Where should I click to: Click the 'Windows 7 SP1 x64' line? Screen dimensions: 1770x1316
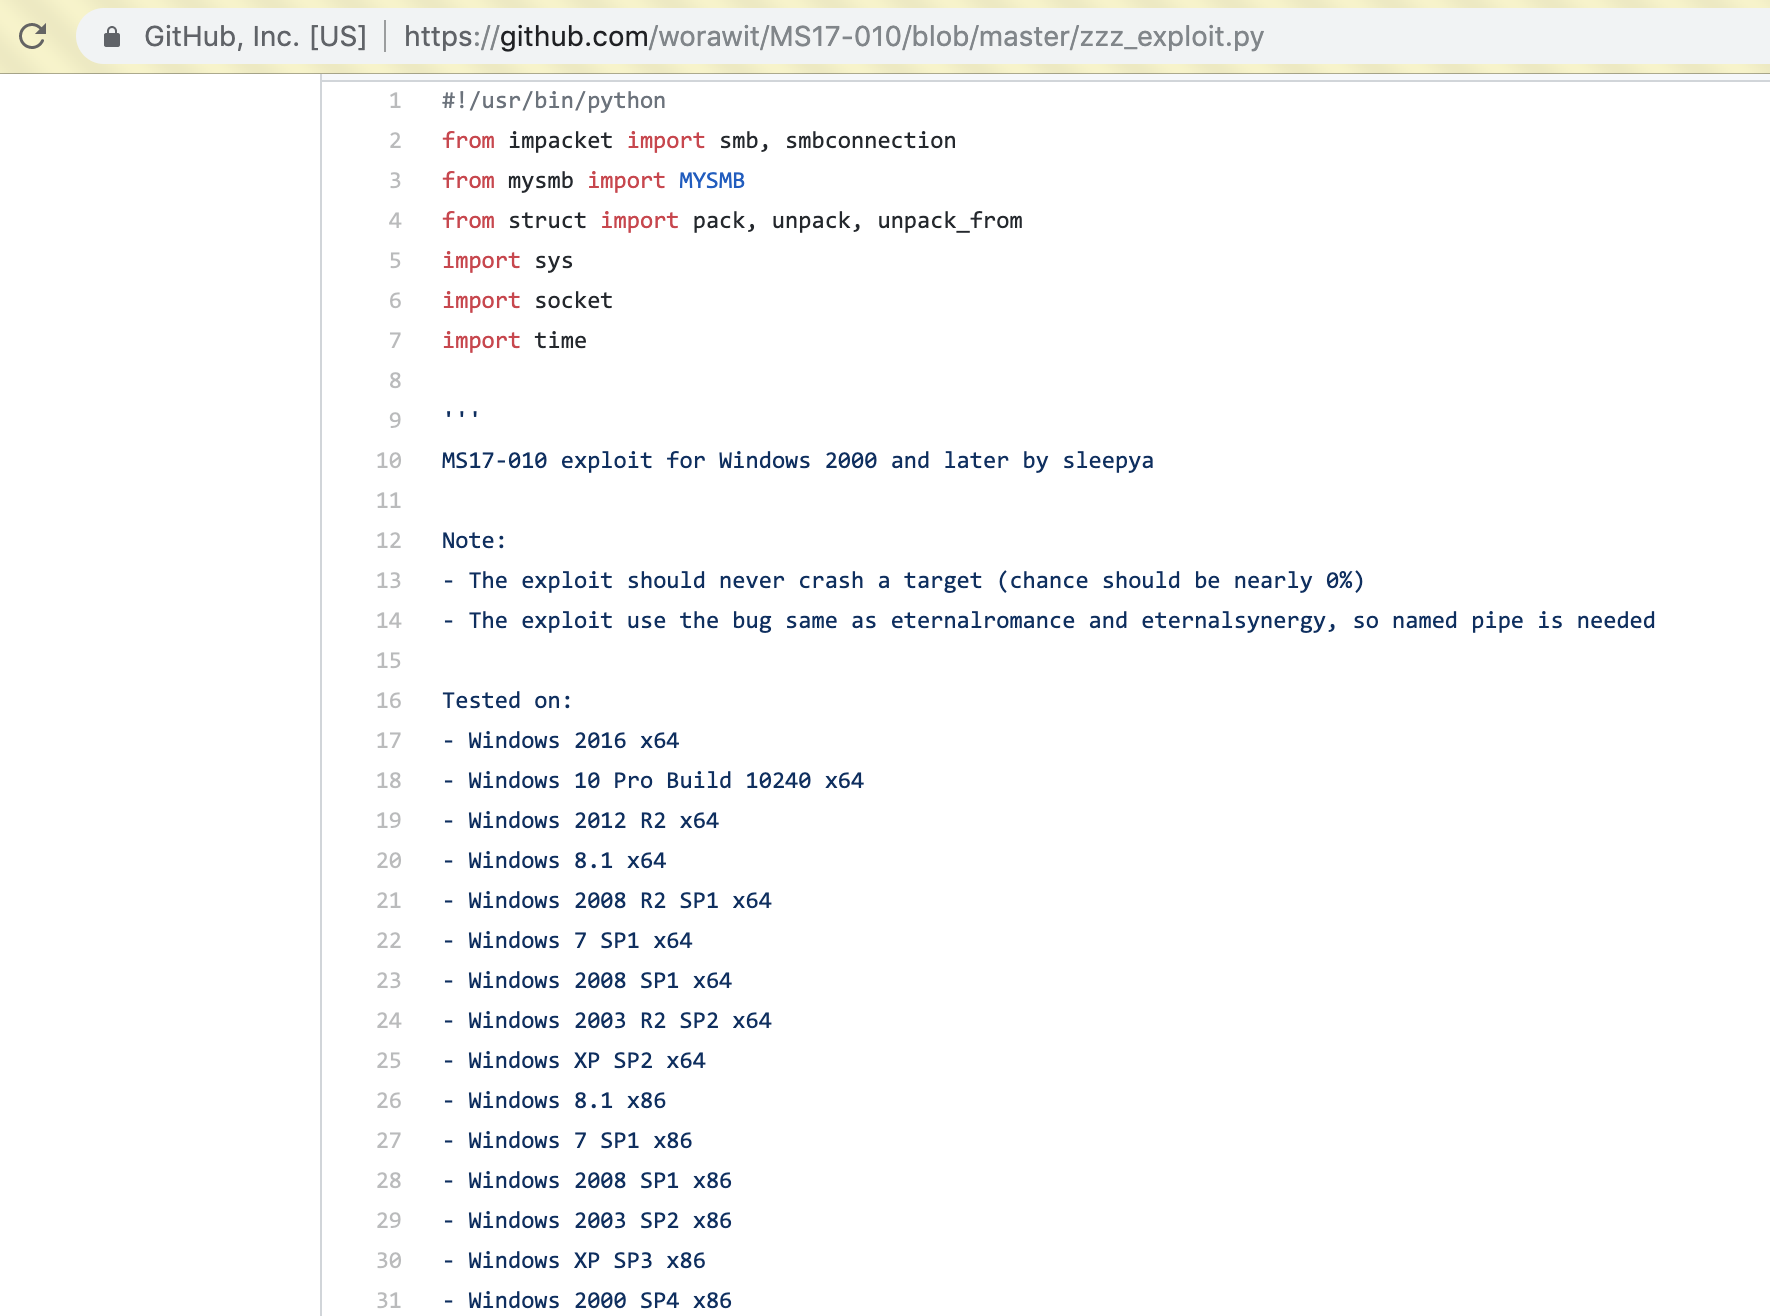567,941
